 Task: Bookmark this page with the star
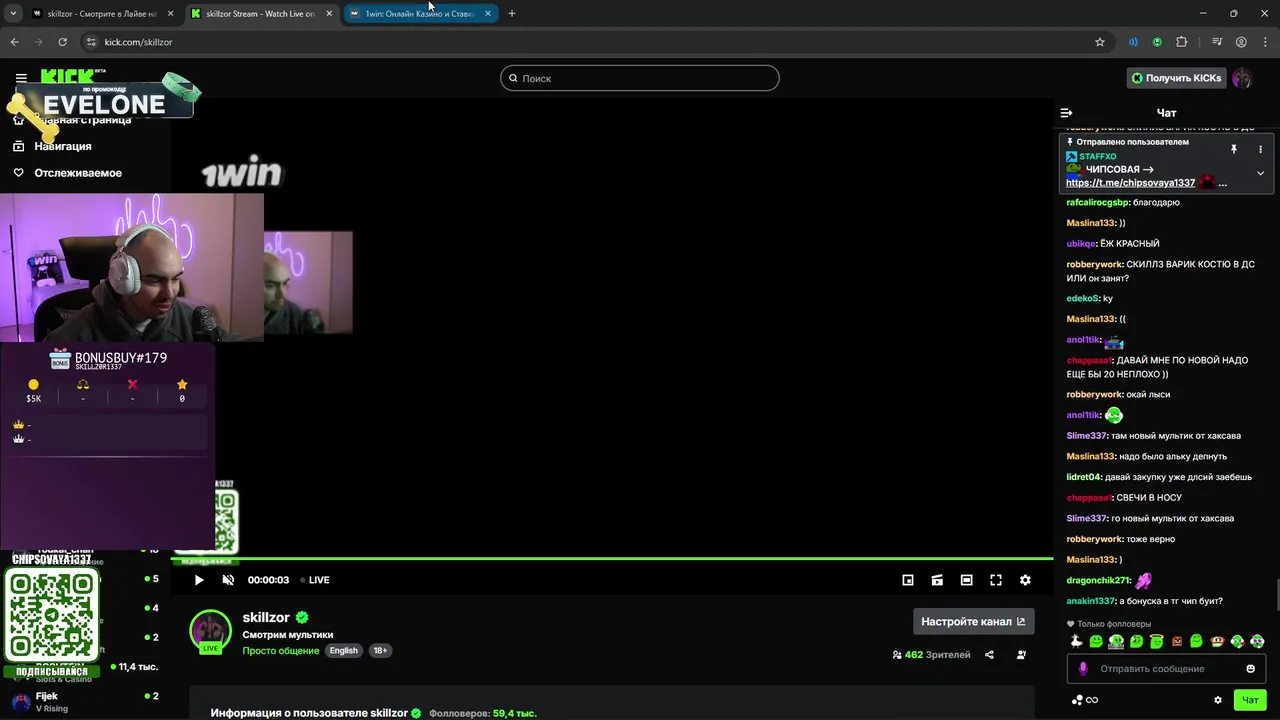pos(1100,42)
